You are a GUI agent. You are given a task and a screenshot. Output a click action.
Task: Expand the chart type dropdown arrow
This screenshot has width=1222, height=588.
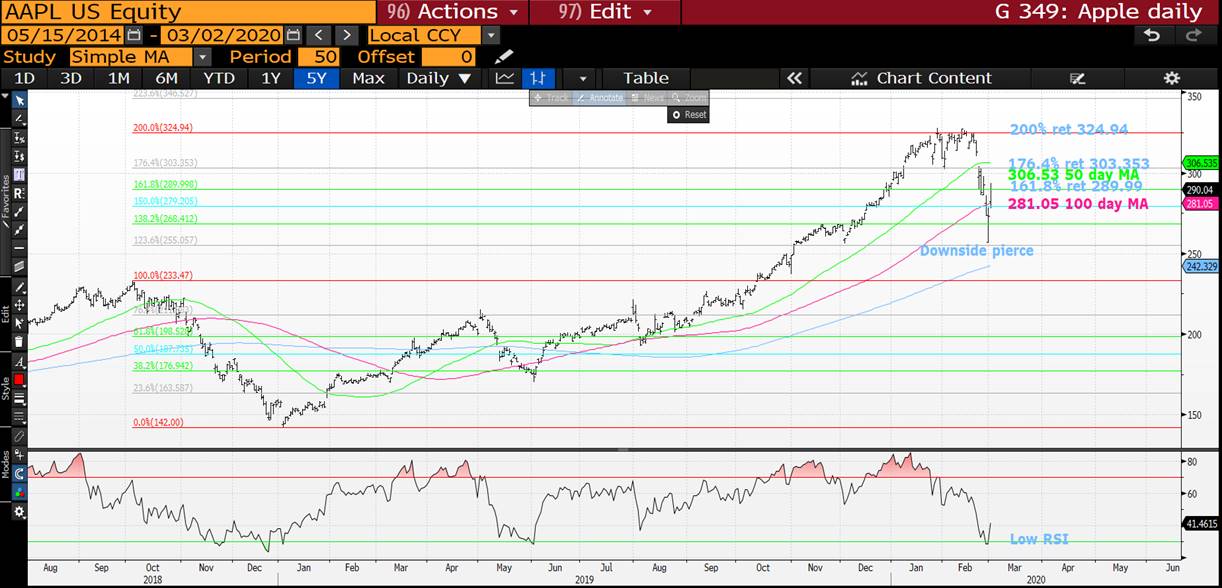point(581,78)
